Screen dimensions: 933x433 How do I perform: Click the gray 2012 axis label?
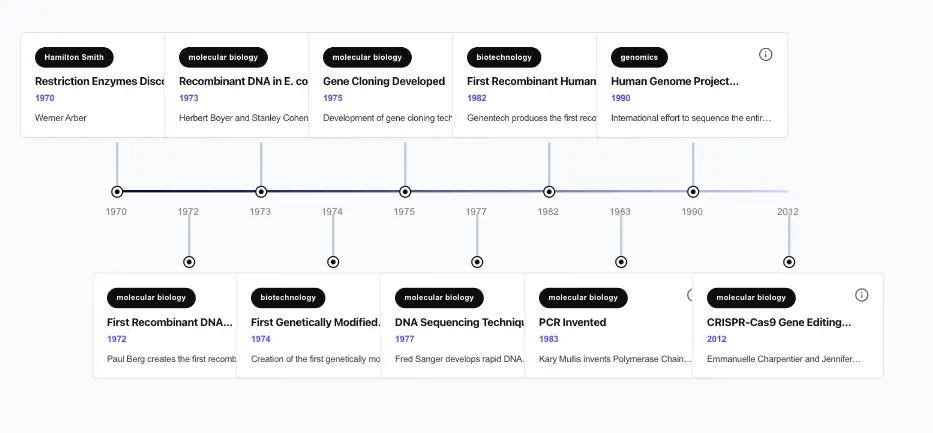point(788,212)
